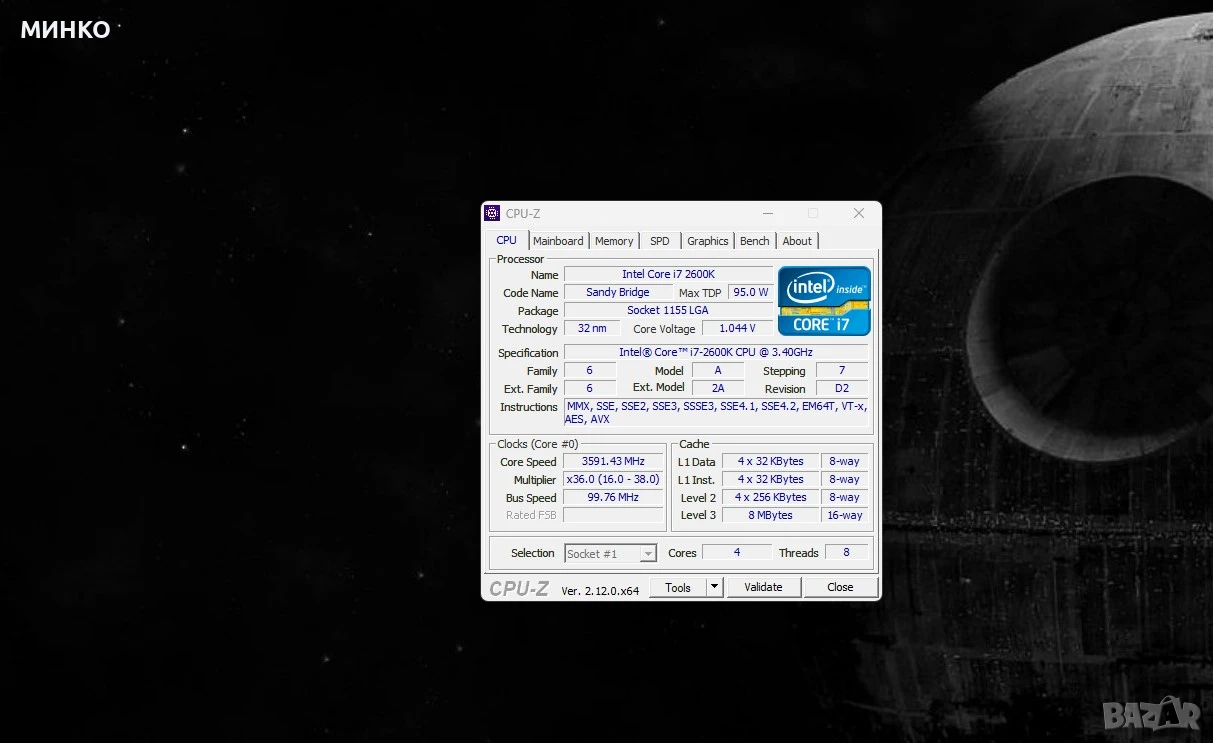Click the 32 nm technology value

click(x=592, y=328)
